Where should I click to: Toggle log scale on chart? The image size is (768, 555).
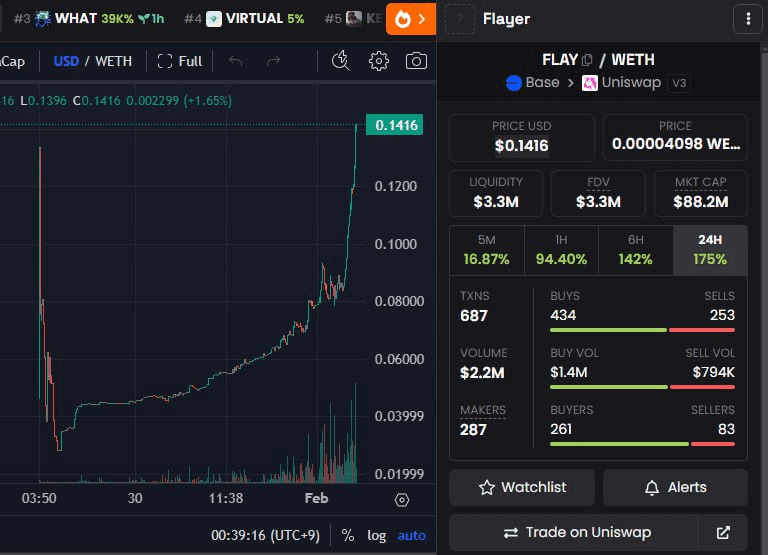pyautogui.click(x=377, y=535)
